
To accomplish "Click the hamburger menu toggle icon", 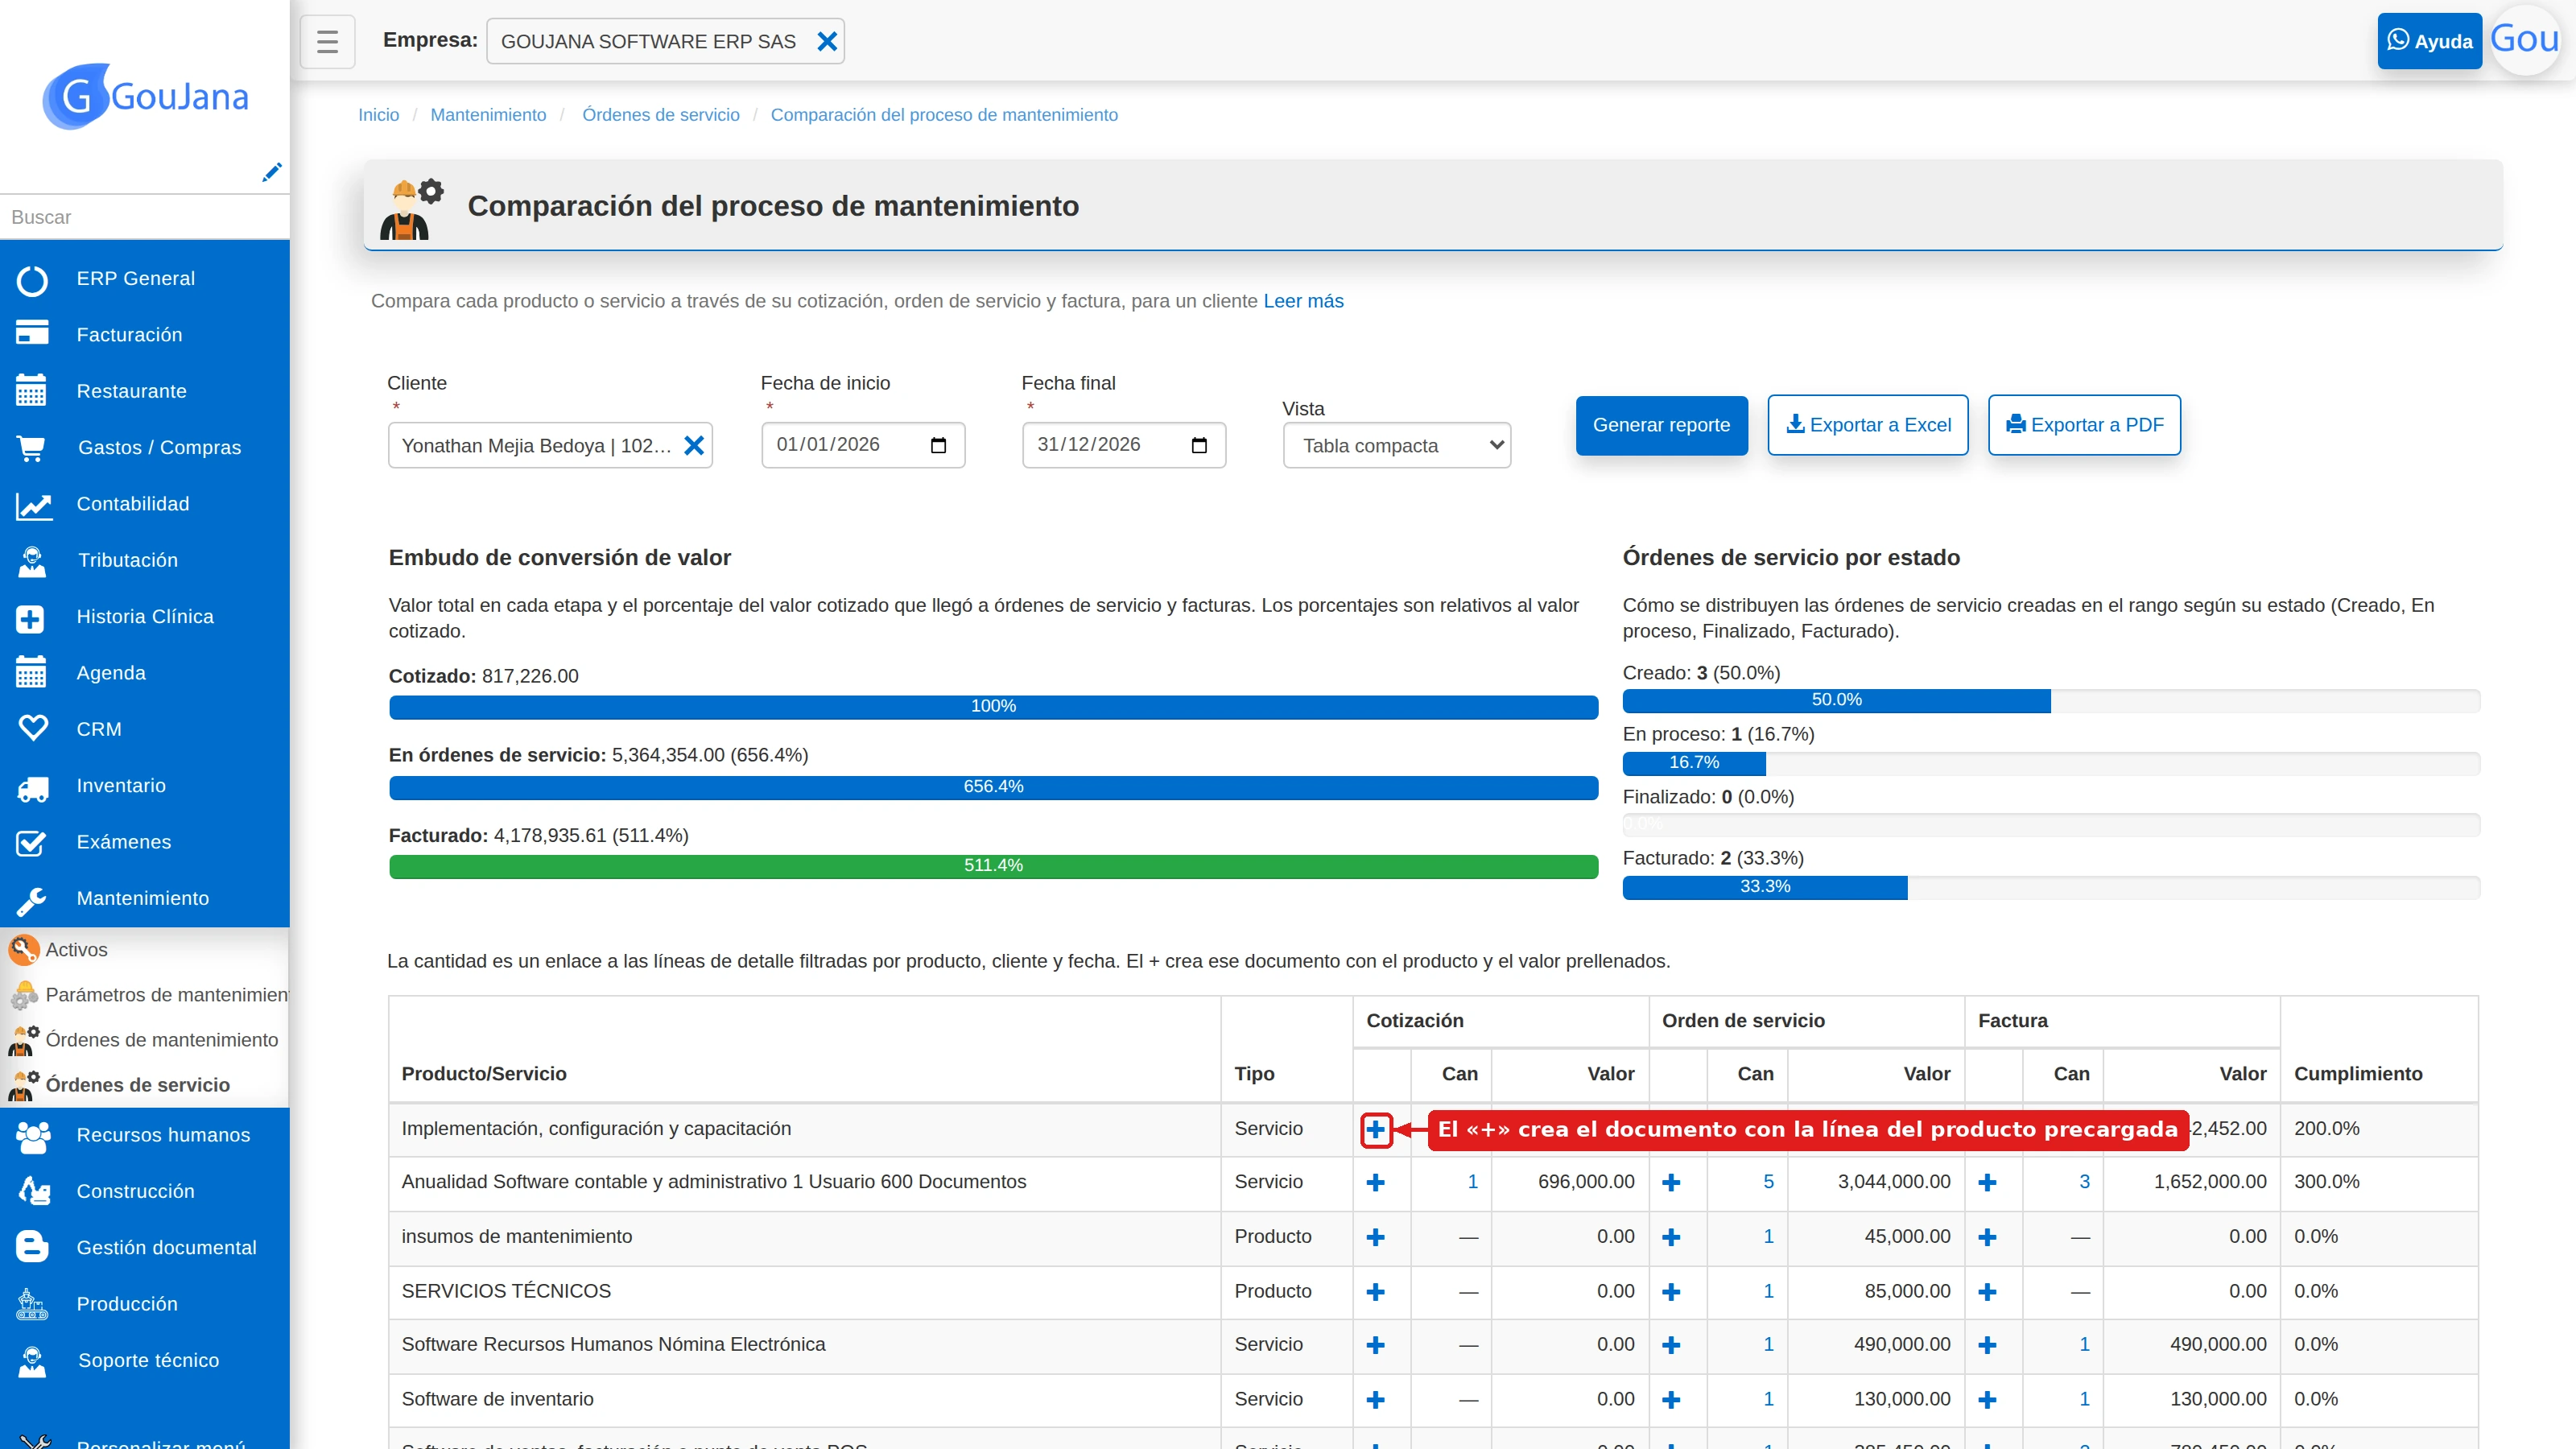I will 327,41.
